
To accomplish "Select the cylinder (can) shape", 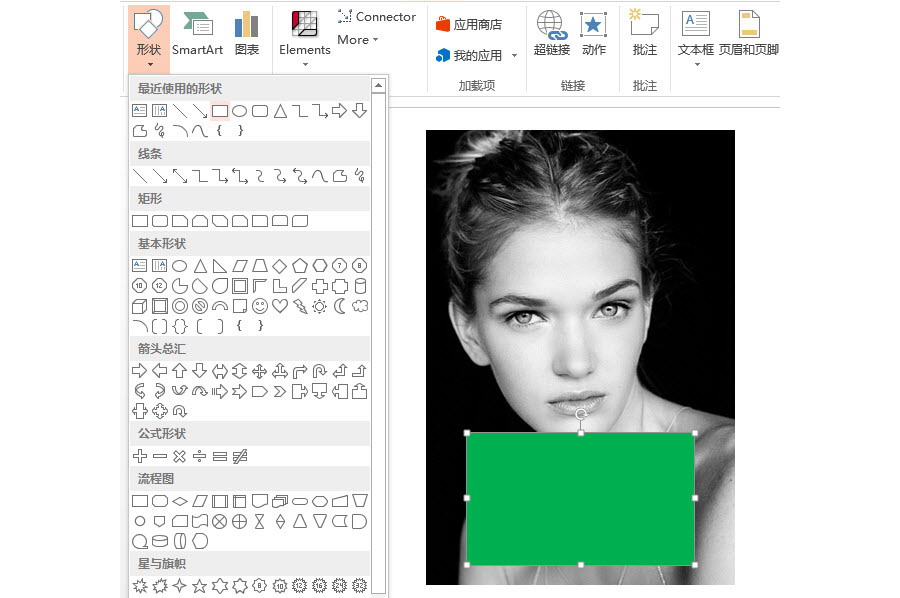I will [x=360, y=286].
